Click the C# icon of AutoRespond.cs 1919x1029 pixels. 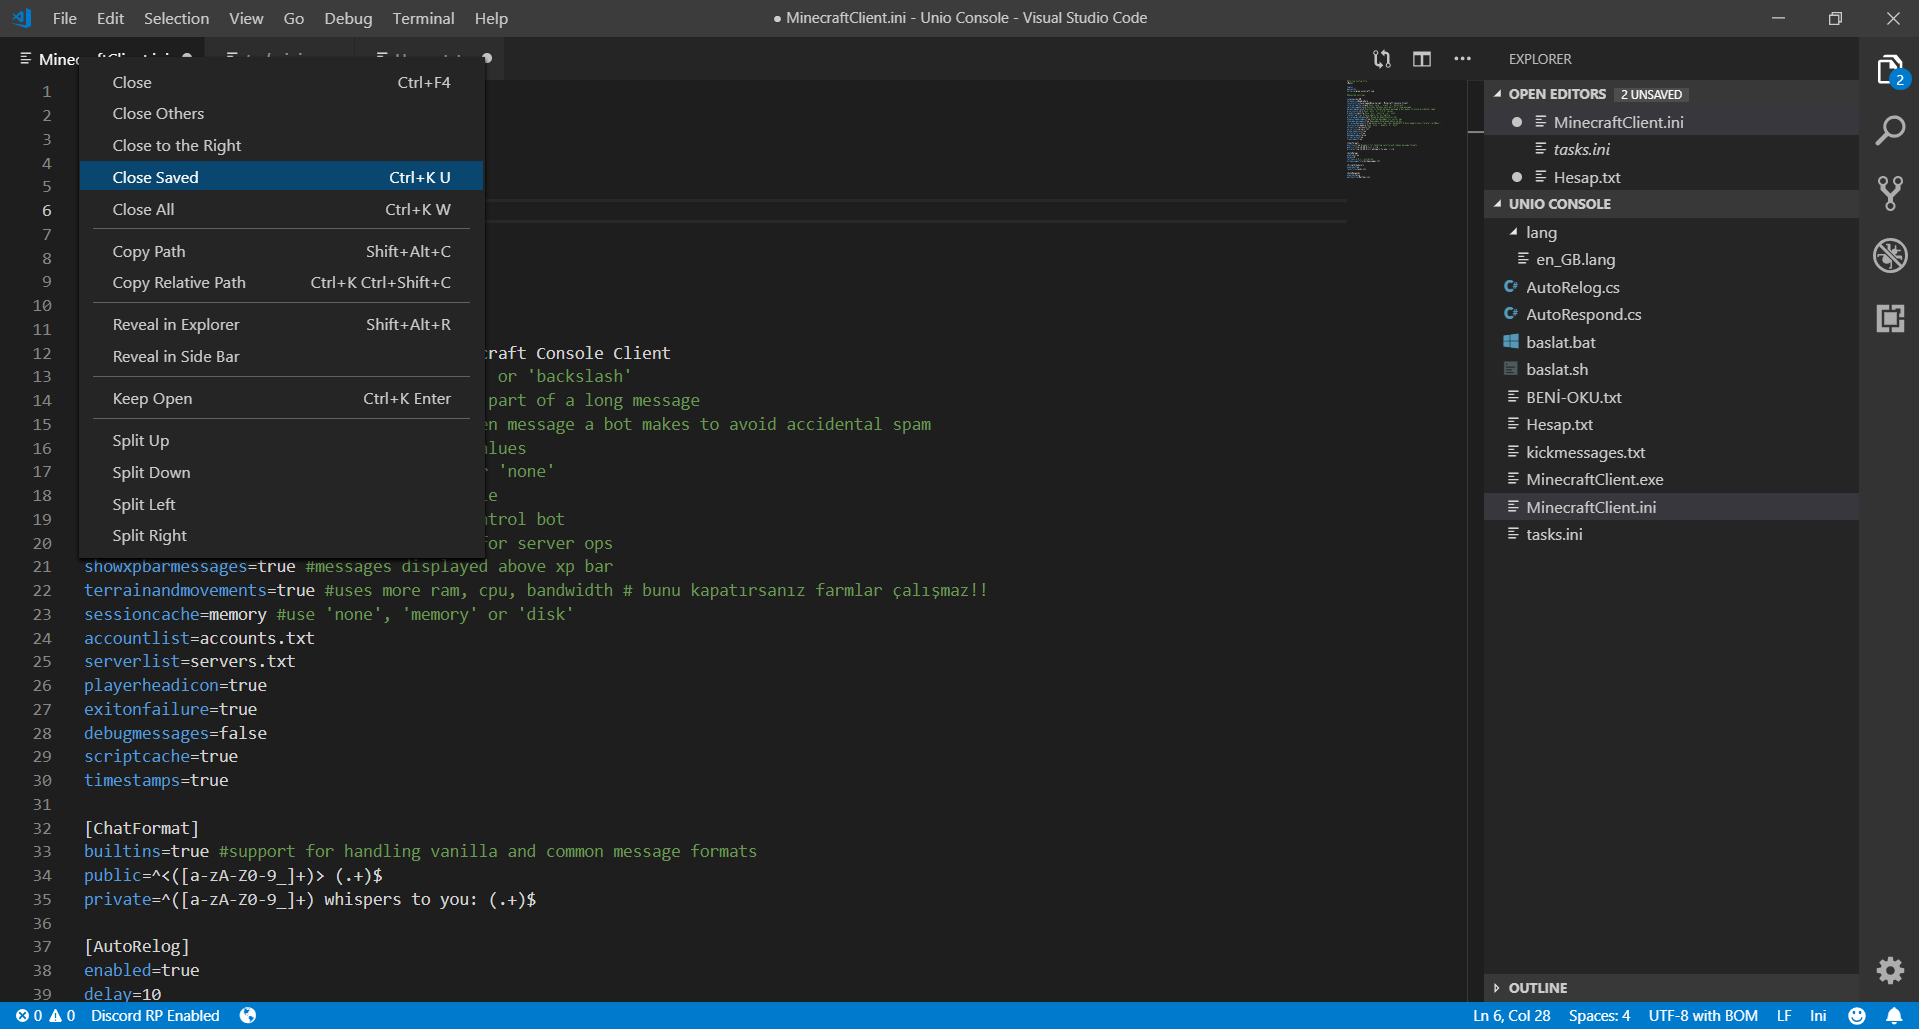point(1511,314)
